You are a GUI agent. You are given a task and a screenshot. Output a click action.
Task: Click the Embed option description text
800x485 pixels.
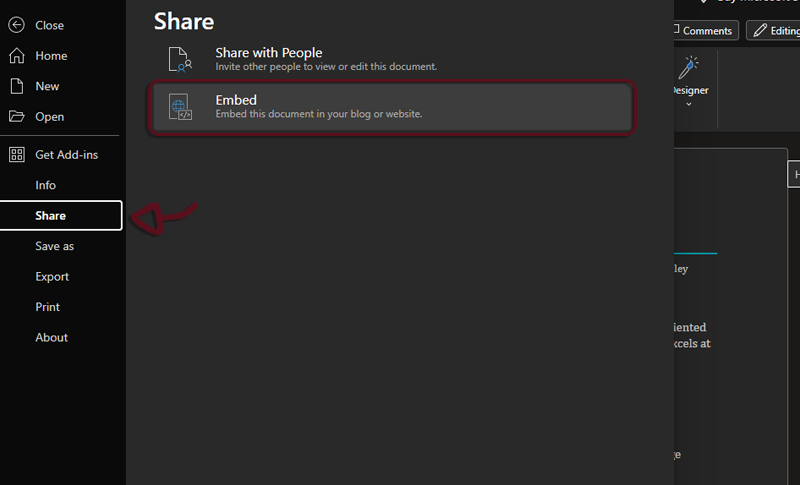[319, 114]
